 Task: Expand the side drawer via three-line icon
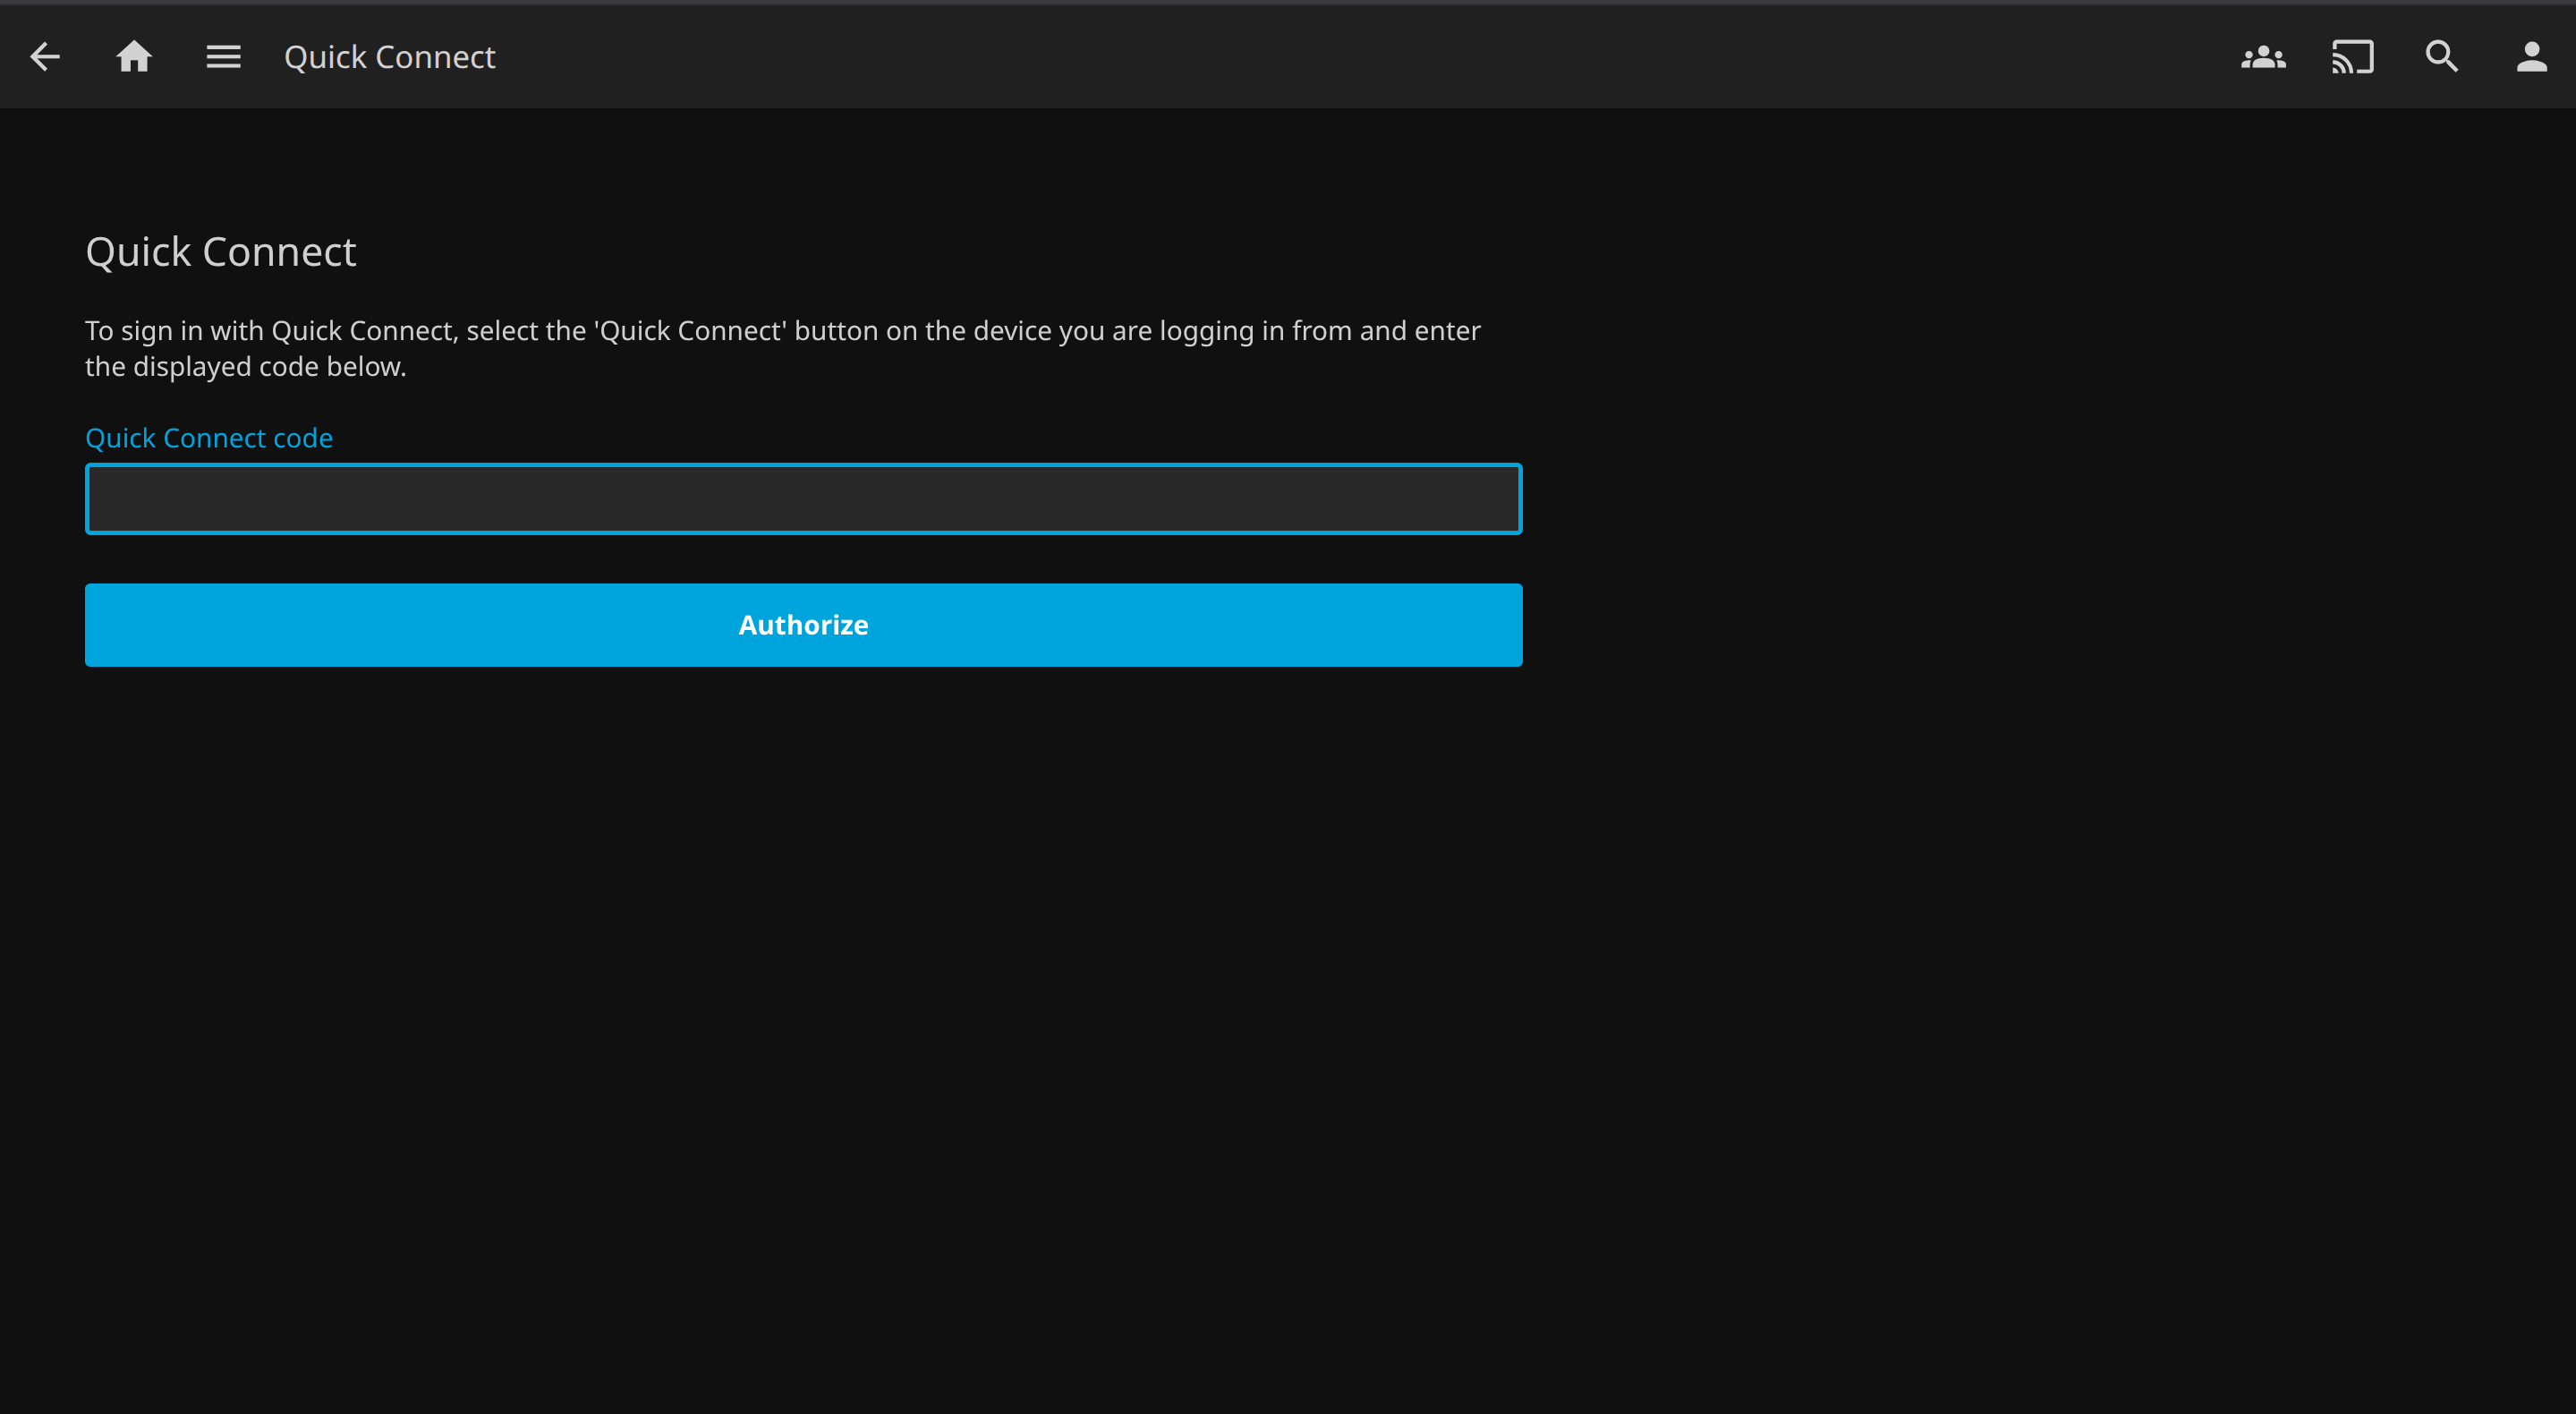(223, 57)
